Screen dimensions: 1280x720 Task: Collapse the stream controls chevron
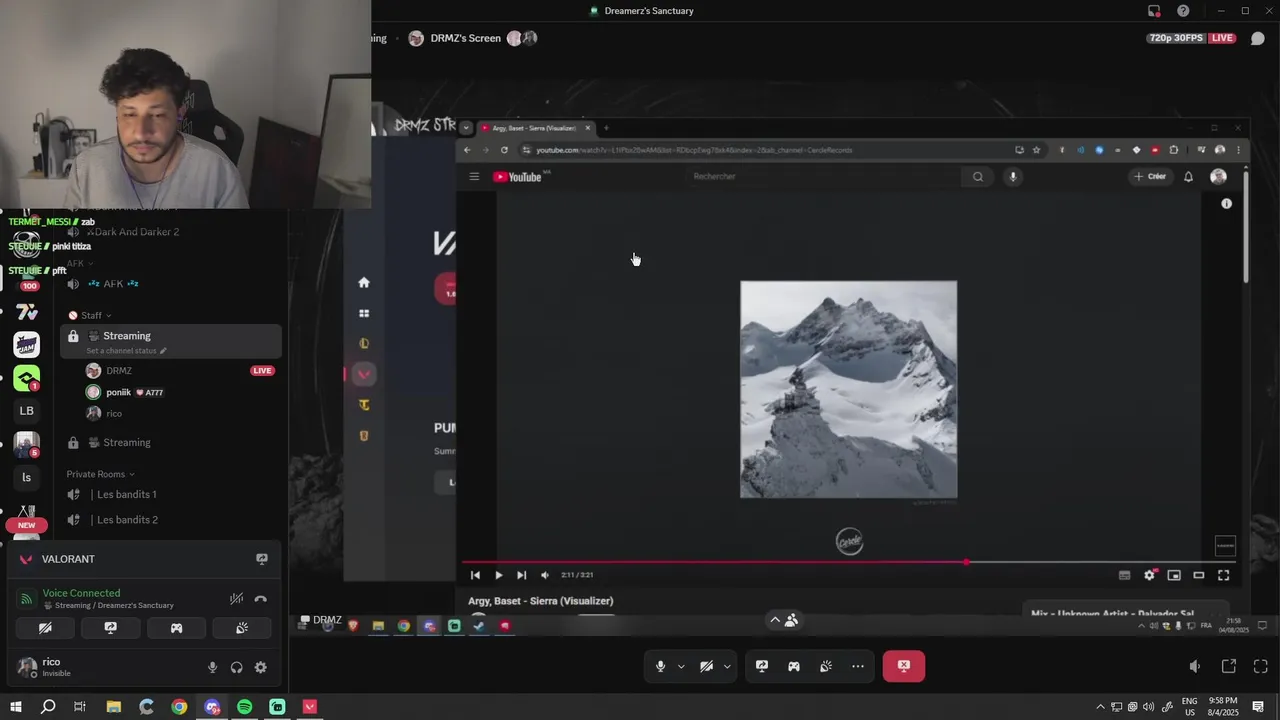(x=775, y=620)
